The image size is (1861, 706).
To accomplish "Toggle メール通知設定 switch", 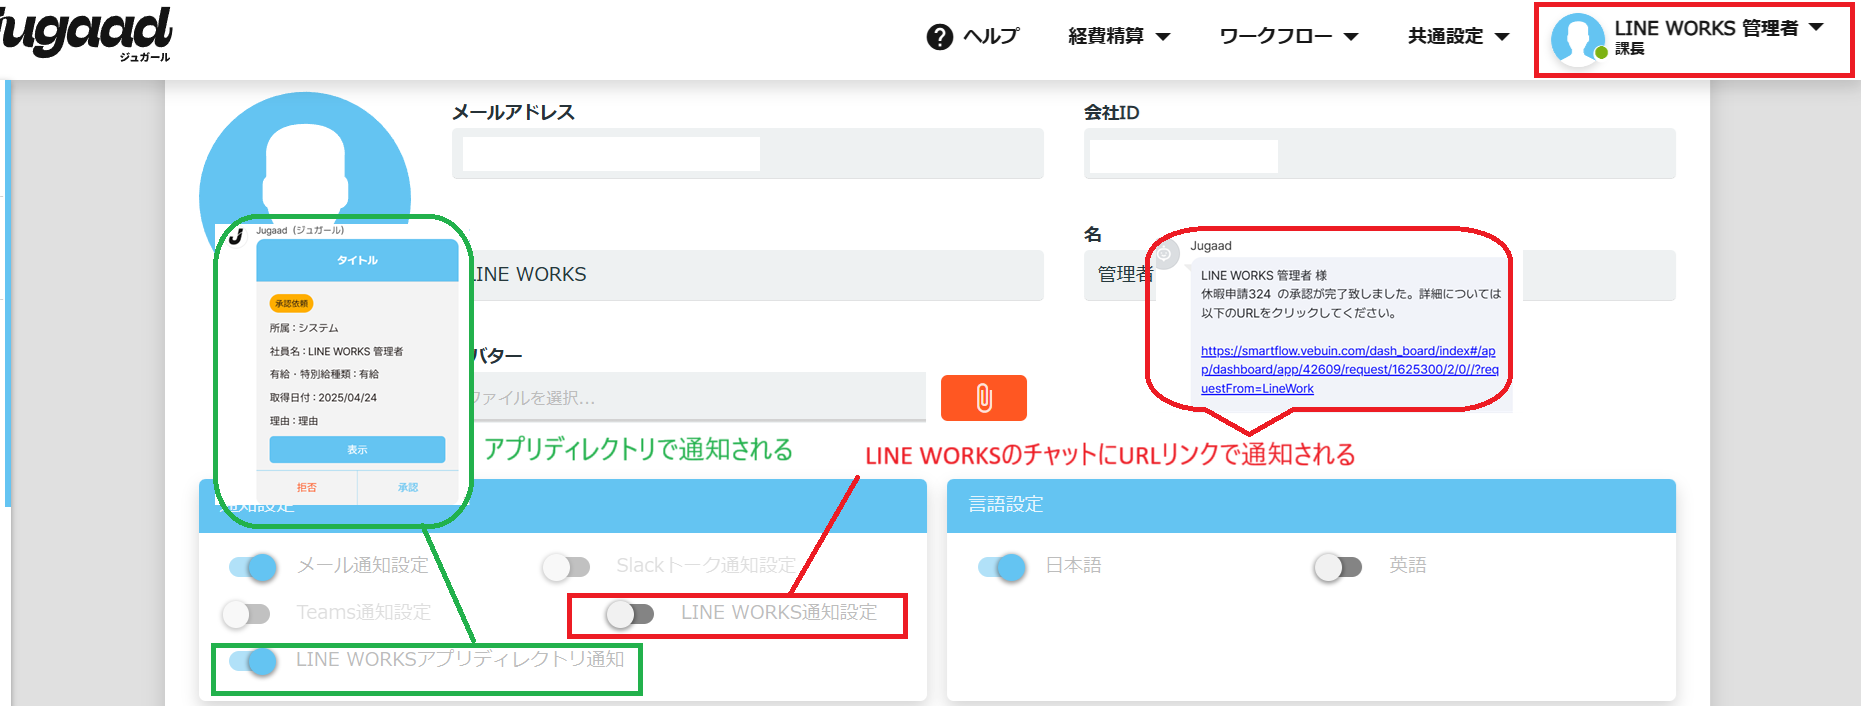I will pyautogui.click(x=252, y=567).
